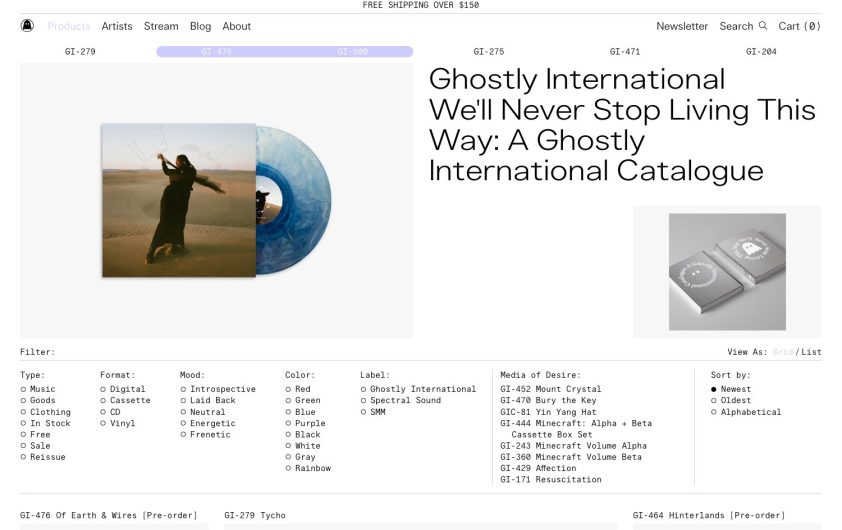Screen dimensions: 842x530
Task: Open the Artists page
Action: tap(117, 26)
